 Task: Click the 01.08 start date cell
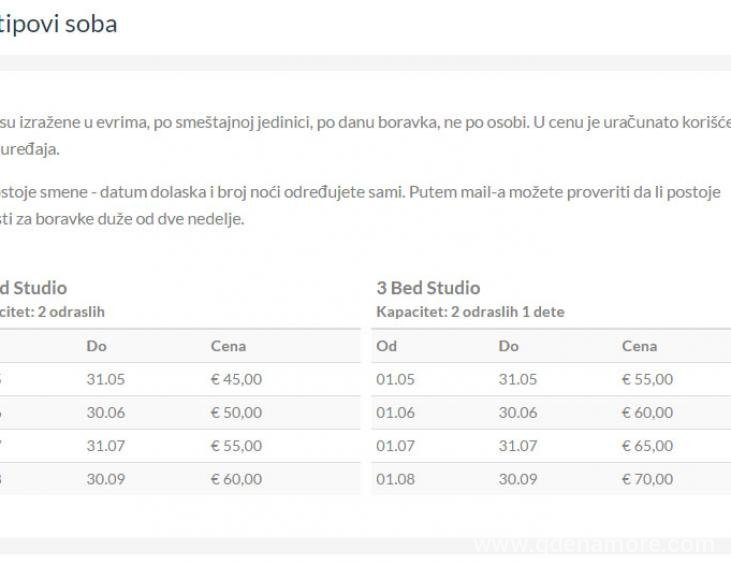[x=395, y=479]
